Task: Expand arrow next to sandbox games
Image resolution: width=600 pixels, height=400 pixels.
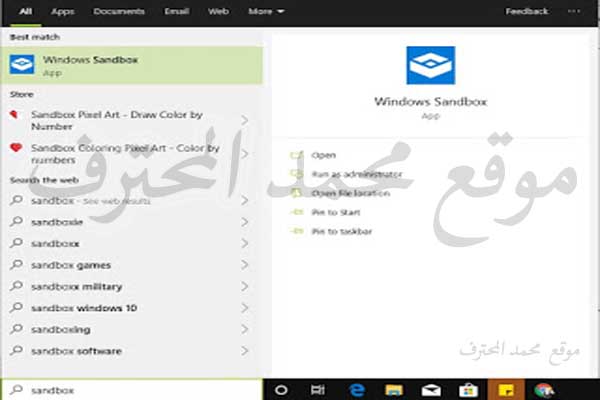Action: pyautogui.click(x=245, y=265)
